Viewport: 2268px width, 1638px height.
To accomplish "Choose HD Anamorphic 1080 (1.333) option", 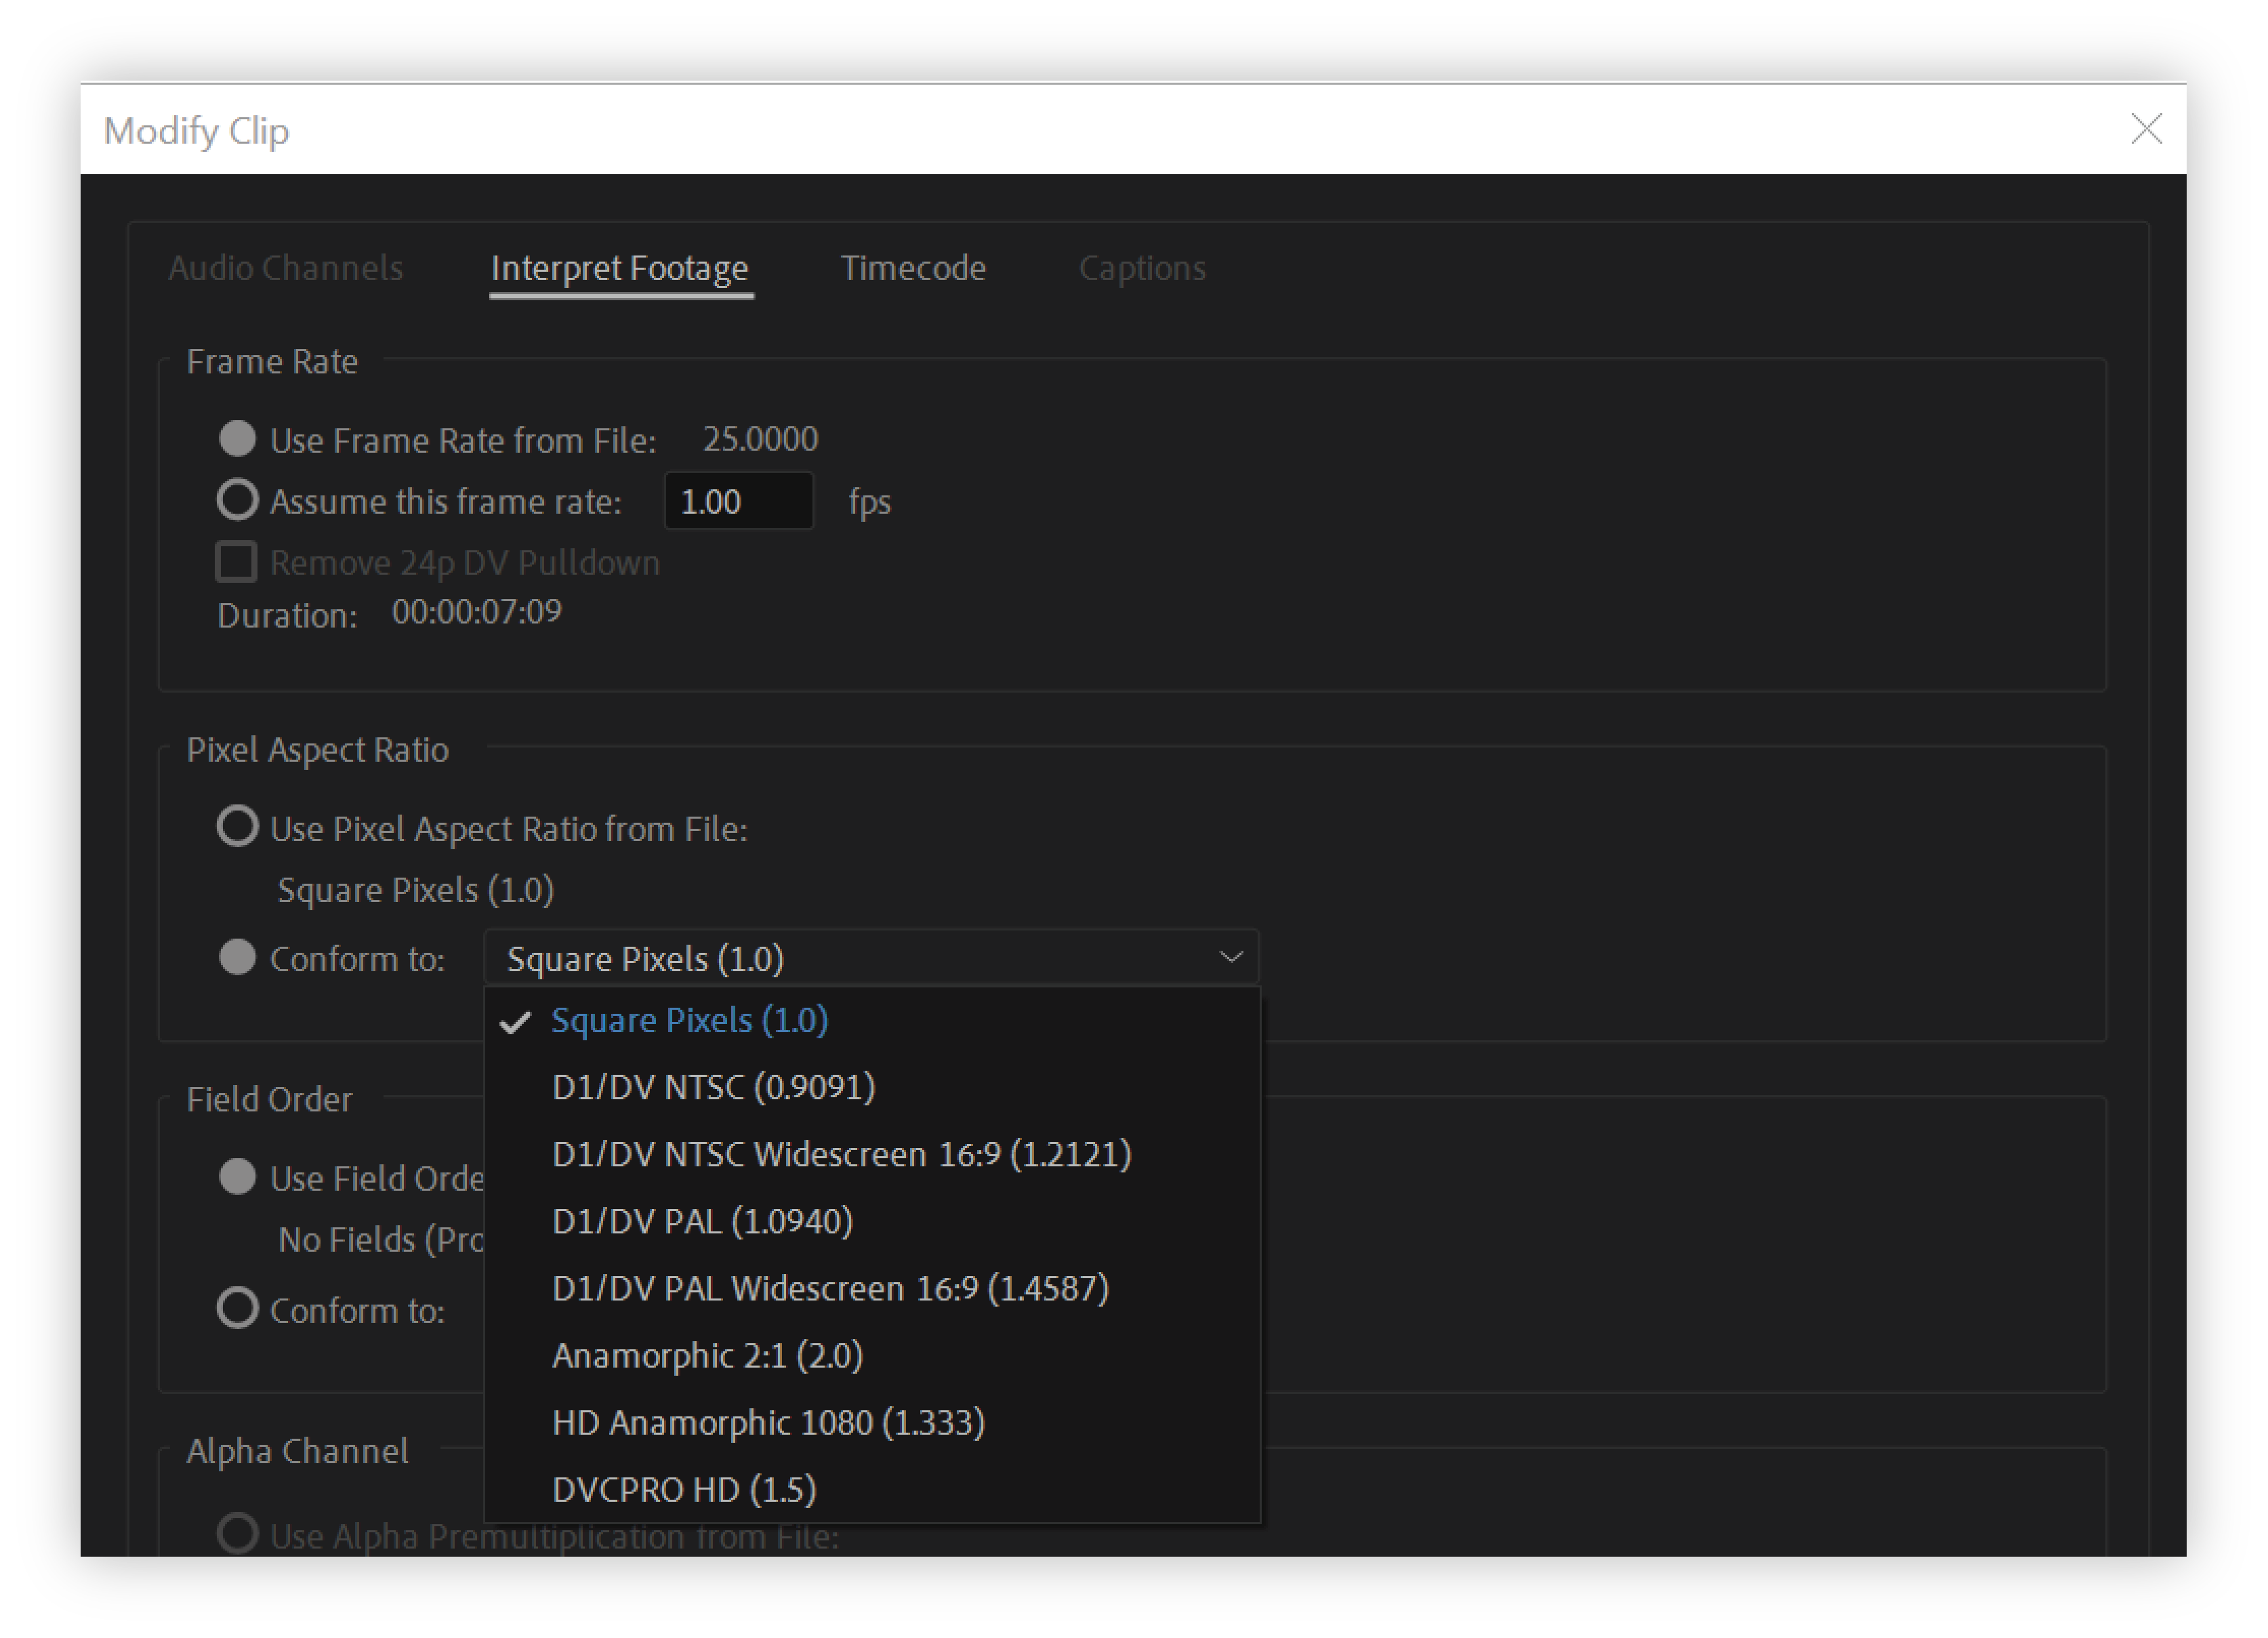I will click(x=871, y=1422).
